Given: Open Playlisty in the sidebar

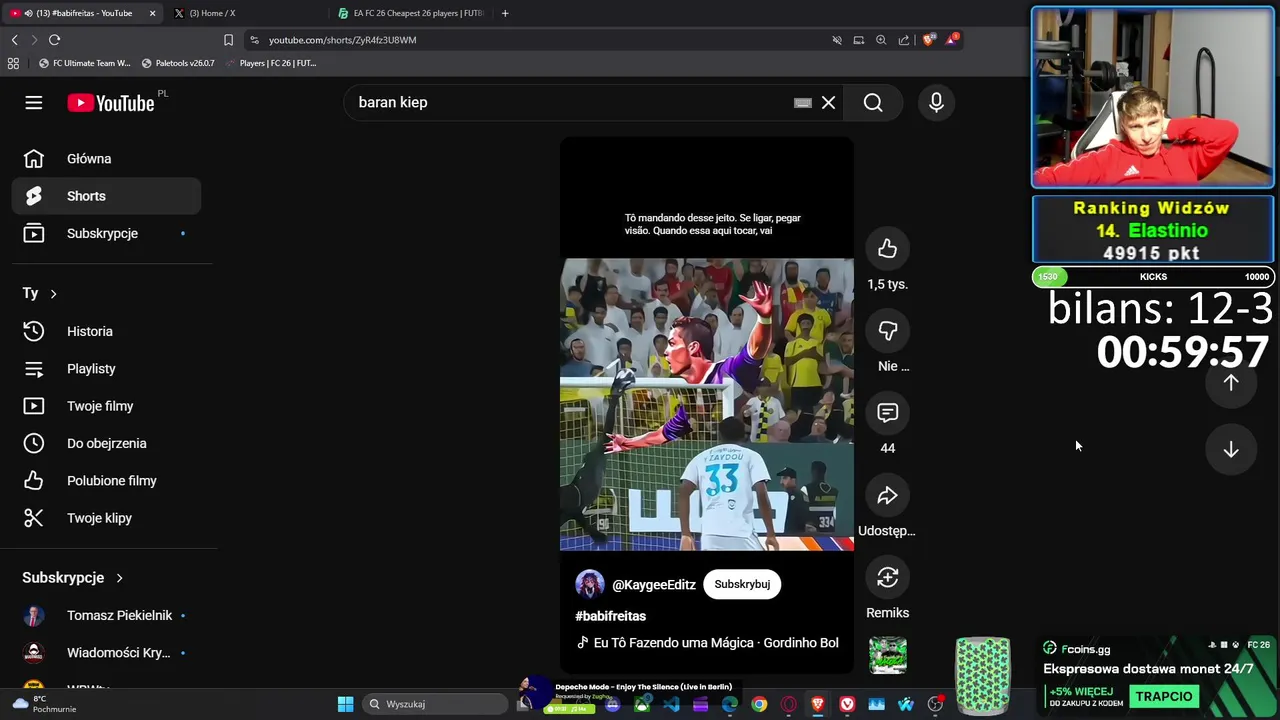Looking at the screenshot, I should click(x=106, y=368).
